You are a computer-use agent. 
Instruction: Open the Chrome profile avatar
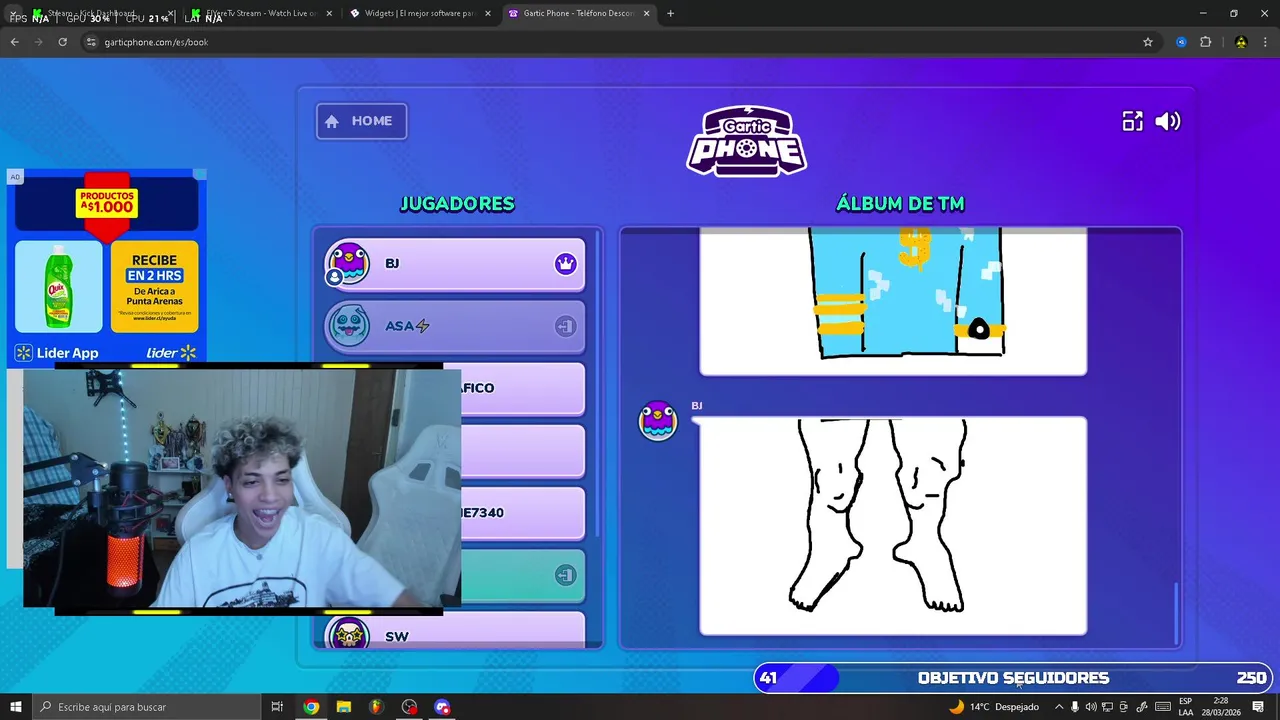click(1241, 42)
